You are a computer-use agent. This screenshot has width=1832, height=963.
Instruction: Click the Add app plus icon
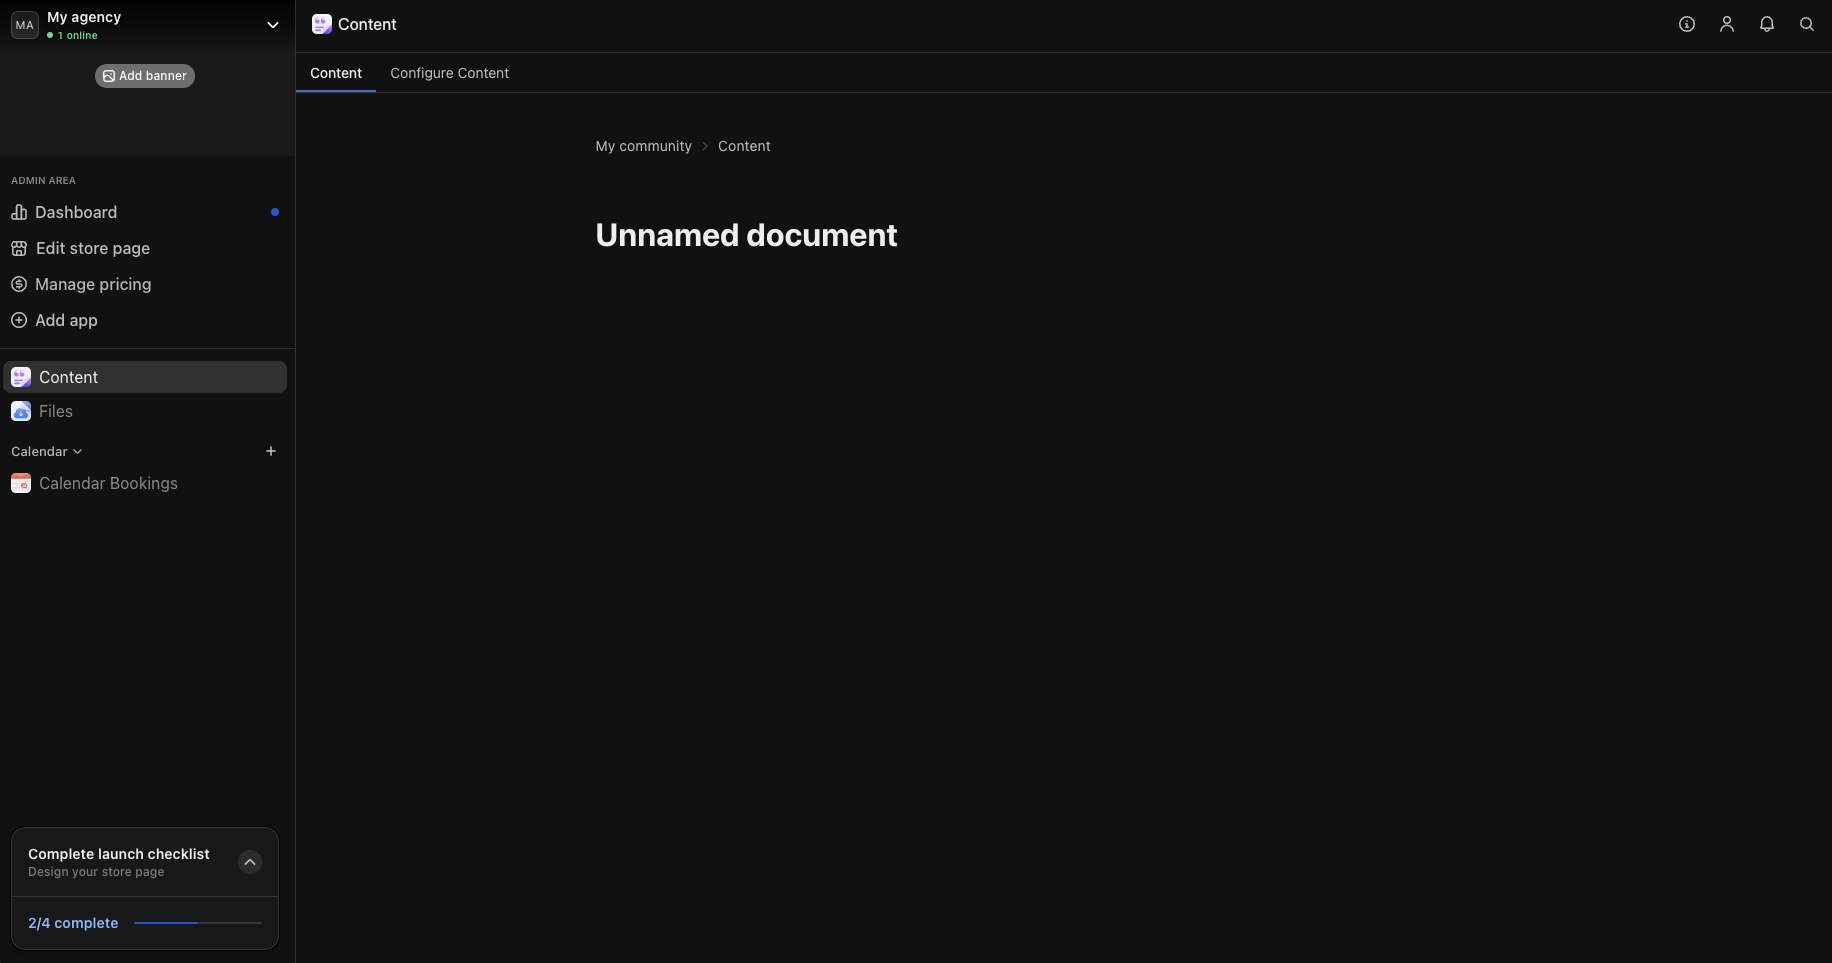tap(20, 320)
